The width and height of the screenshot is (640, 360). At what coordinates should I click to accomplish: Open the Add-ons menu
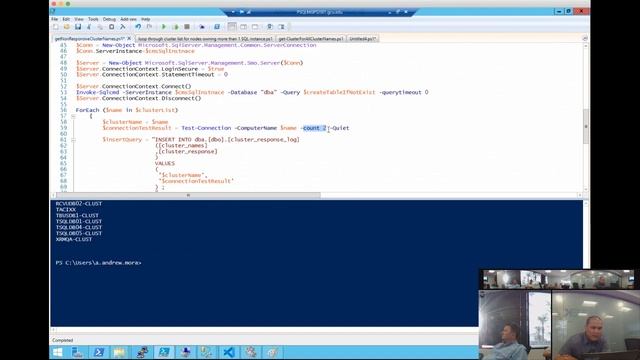128,19
